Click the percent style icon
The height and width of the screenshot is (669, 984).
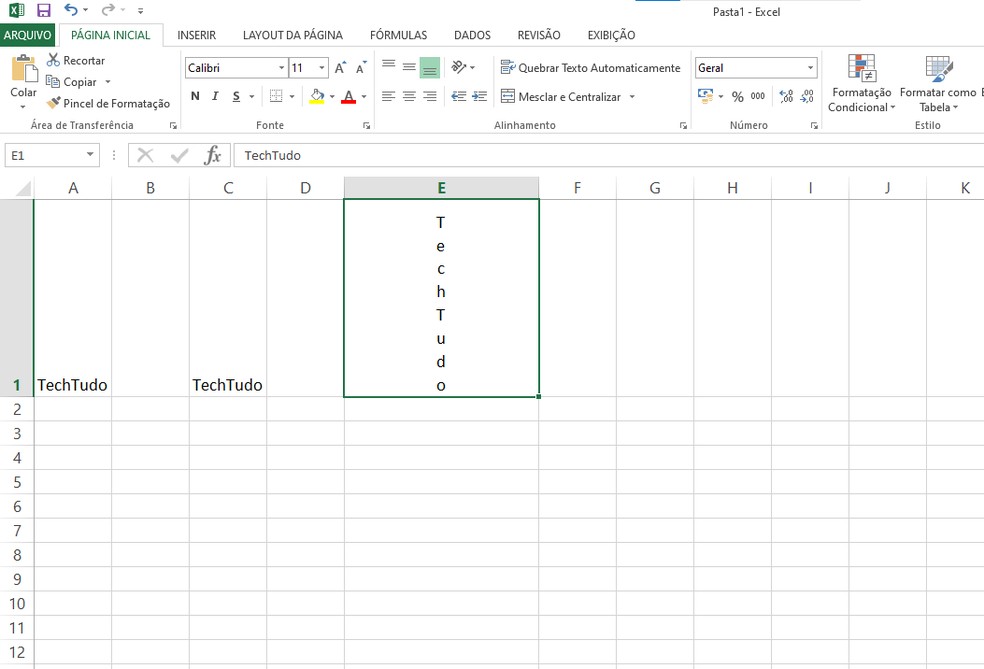tap(737, 96)
